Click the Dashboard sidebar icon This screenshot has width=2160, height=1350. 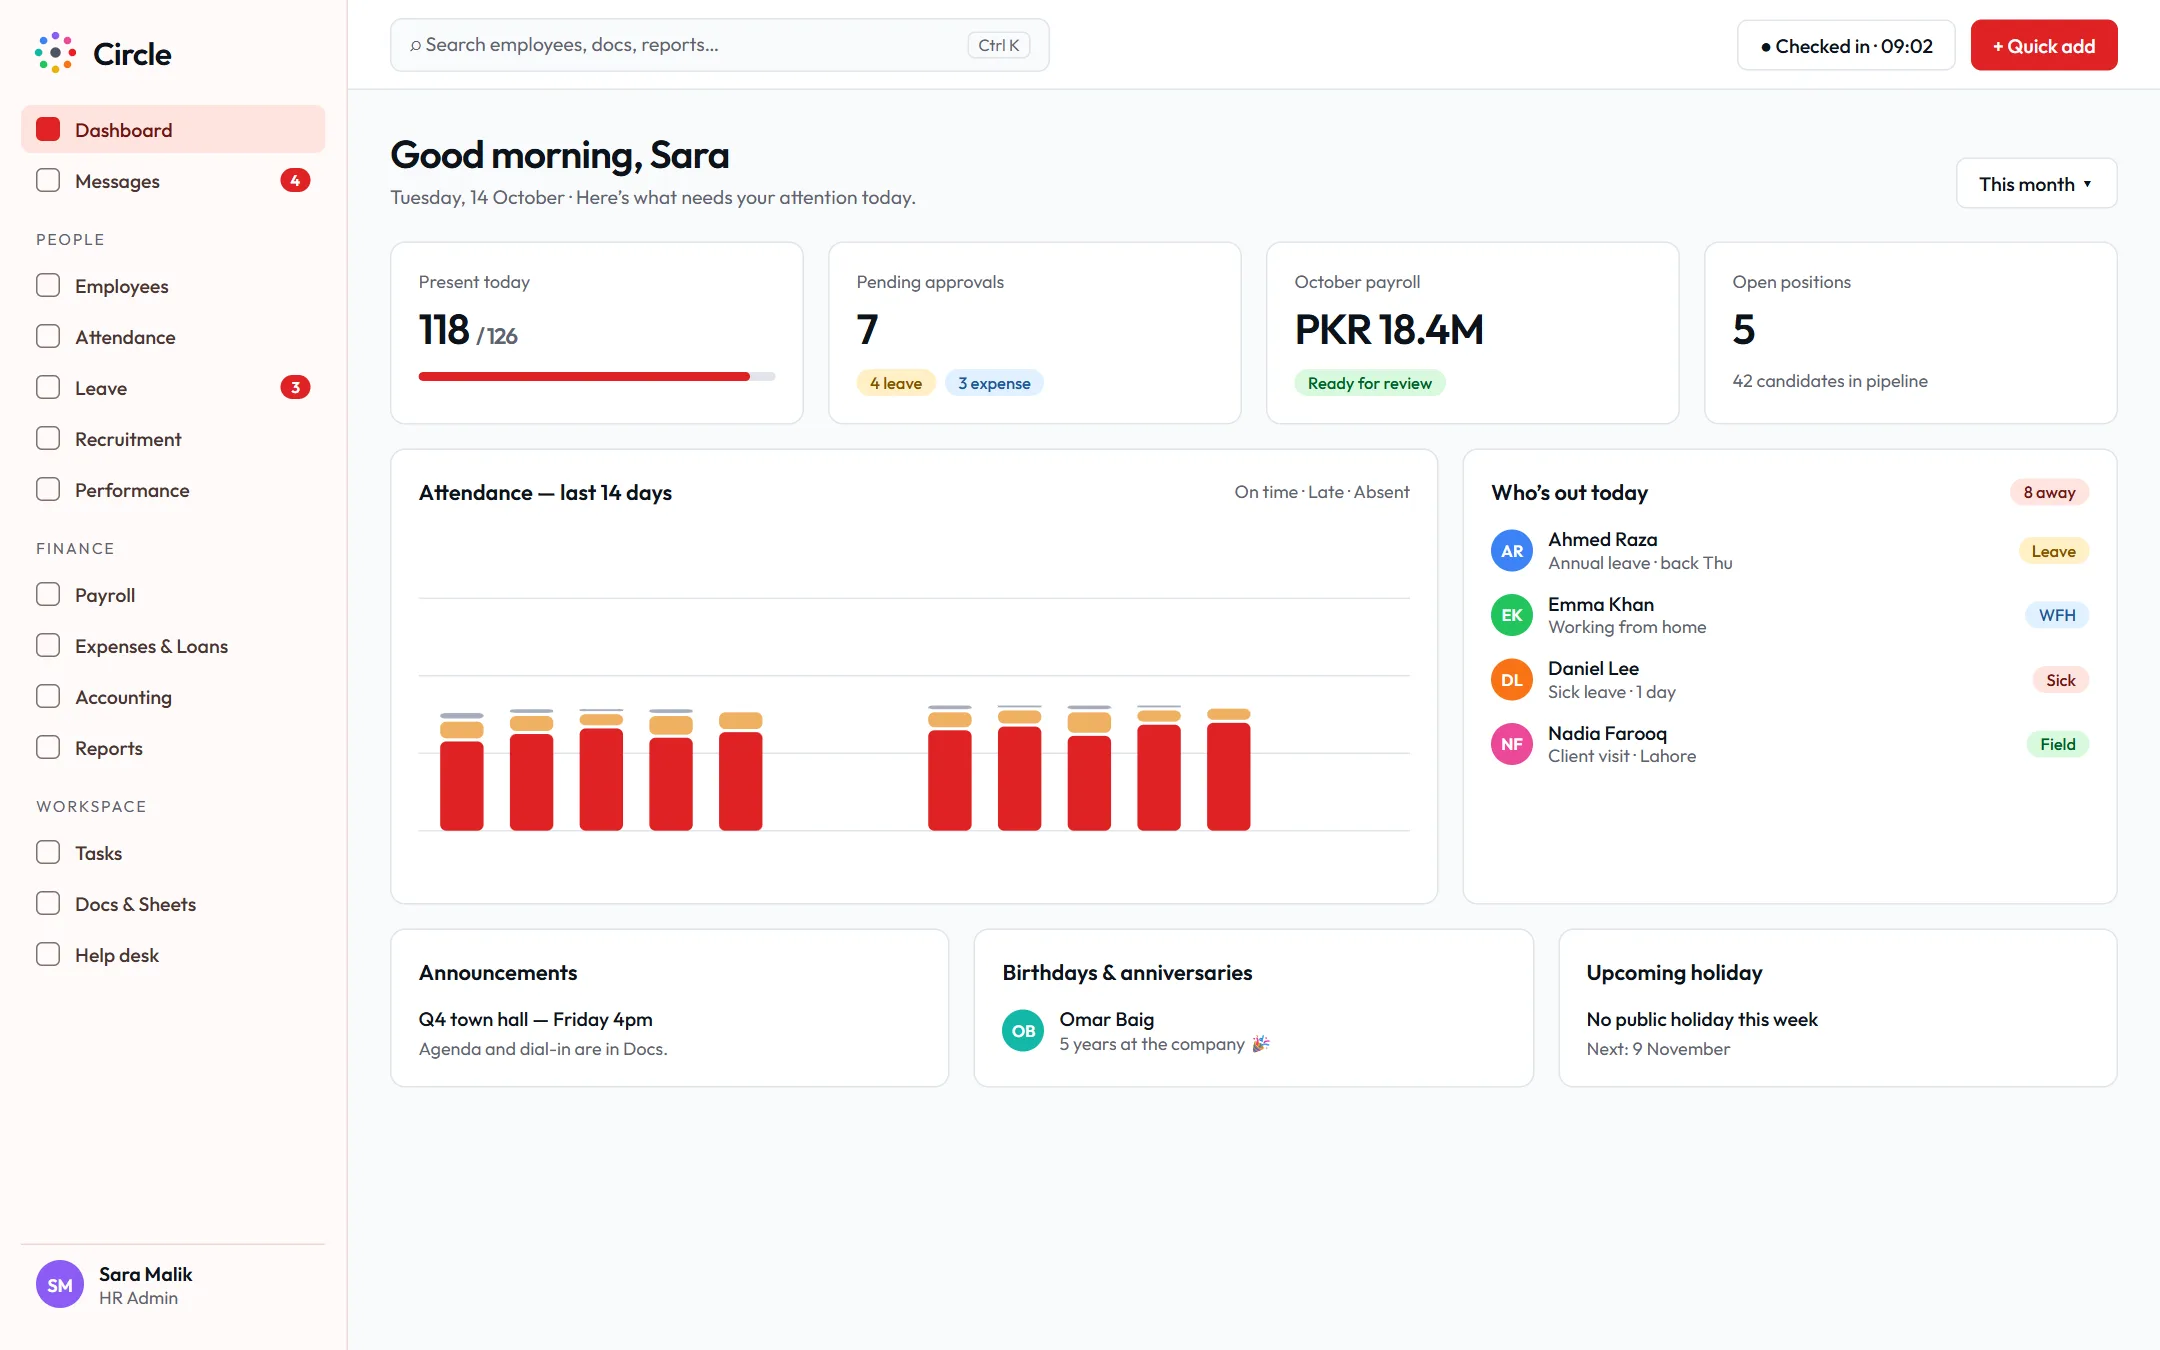(x=48, y=130)
